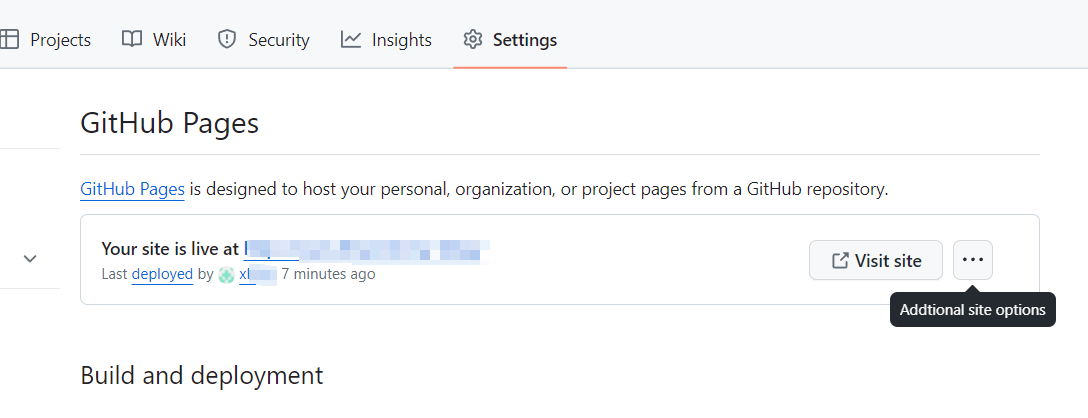Click the Wiki book icon

[132, 40]
